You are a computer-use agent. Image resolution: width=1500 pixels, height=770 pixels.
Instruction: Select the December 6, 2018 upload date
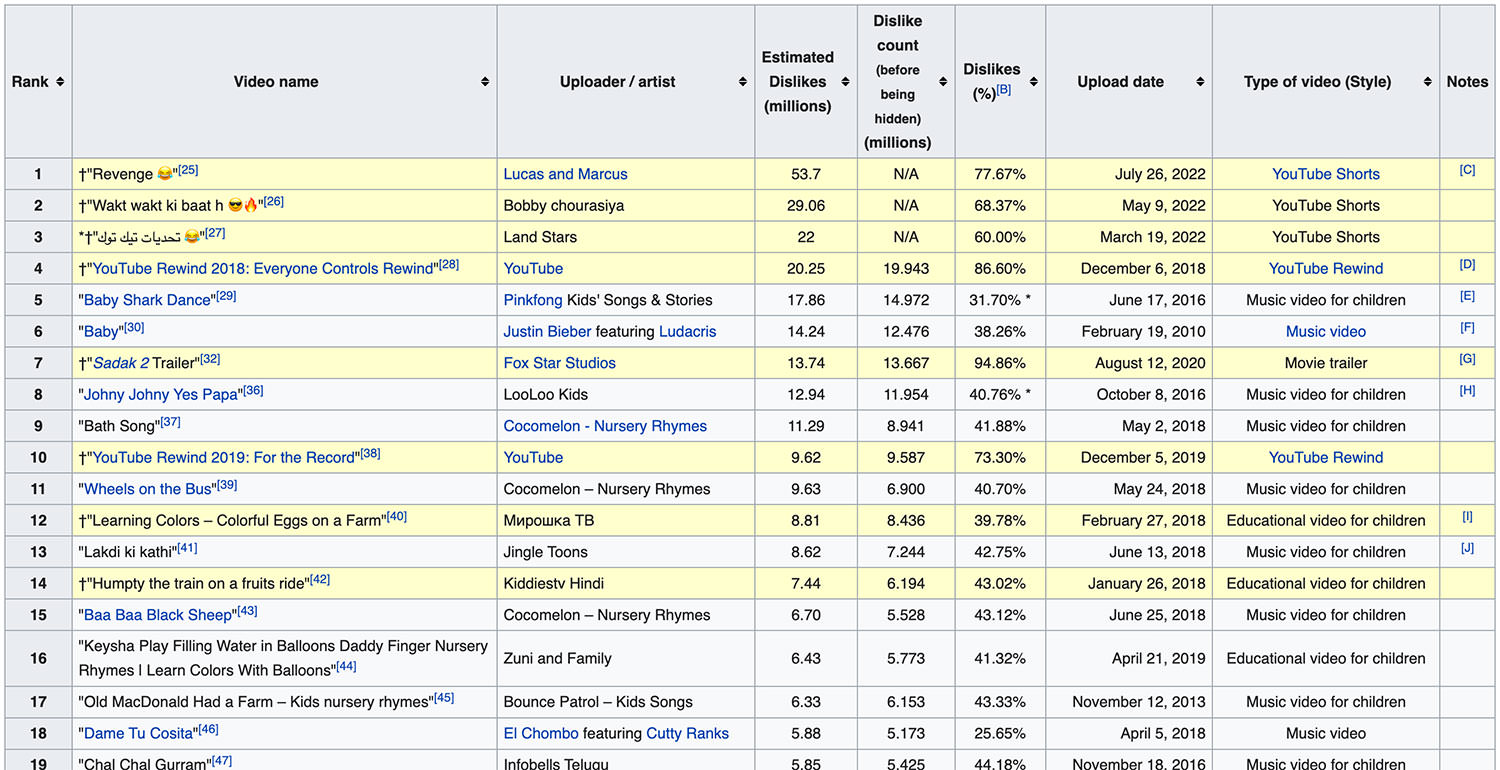pos(1130,268)
